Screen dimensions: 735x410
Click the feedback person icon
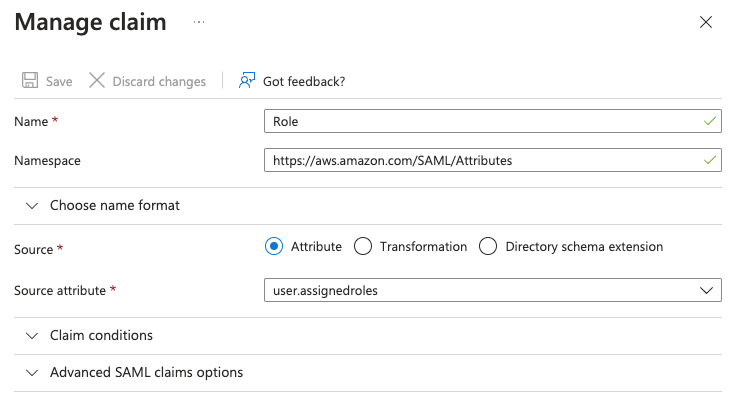tap(247, 81)
